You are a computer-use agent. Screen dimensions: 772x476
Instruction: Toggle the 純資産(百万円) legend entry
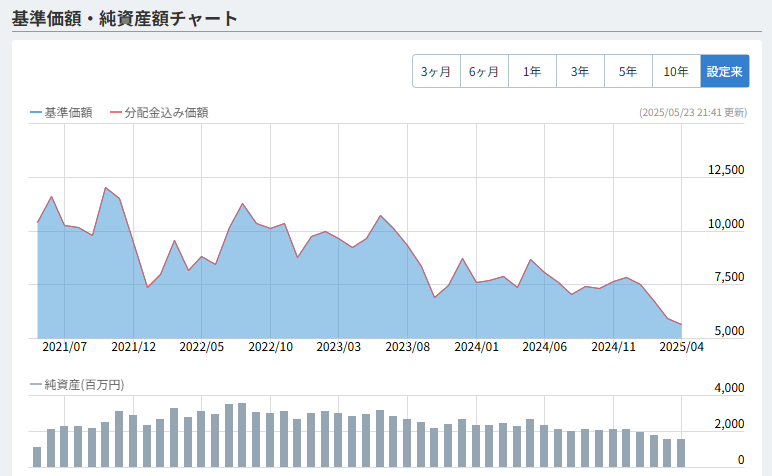point(77,384)
